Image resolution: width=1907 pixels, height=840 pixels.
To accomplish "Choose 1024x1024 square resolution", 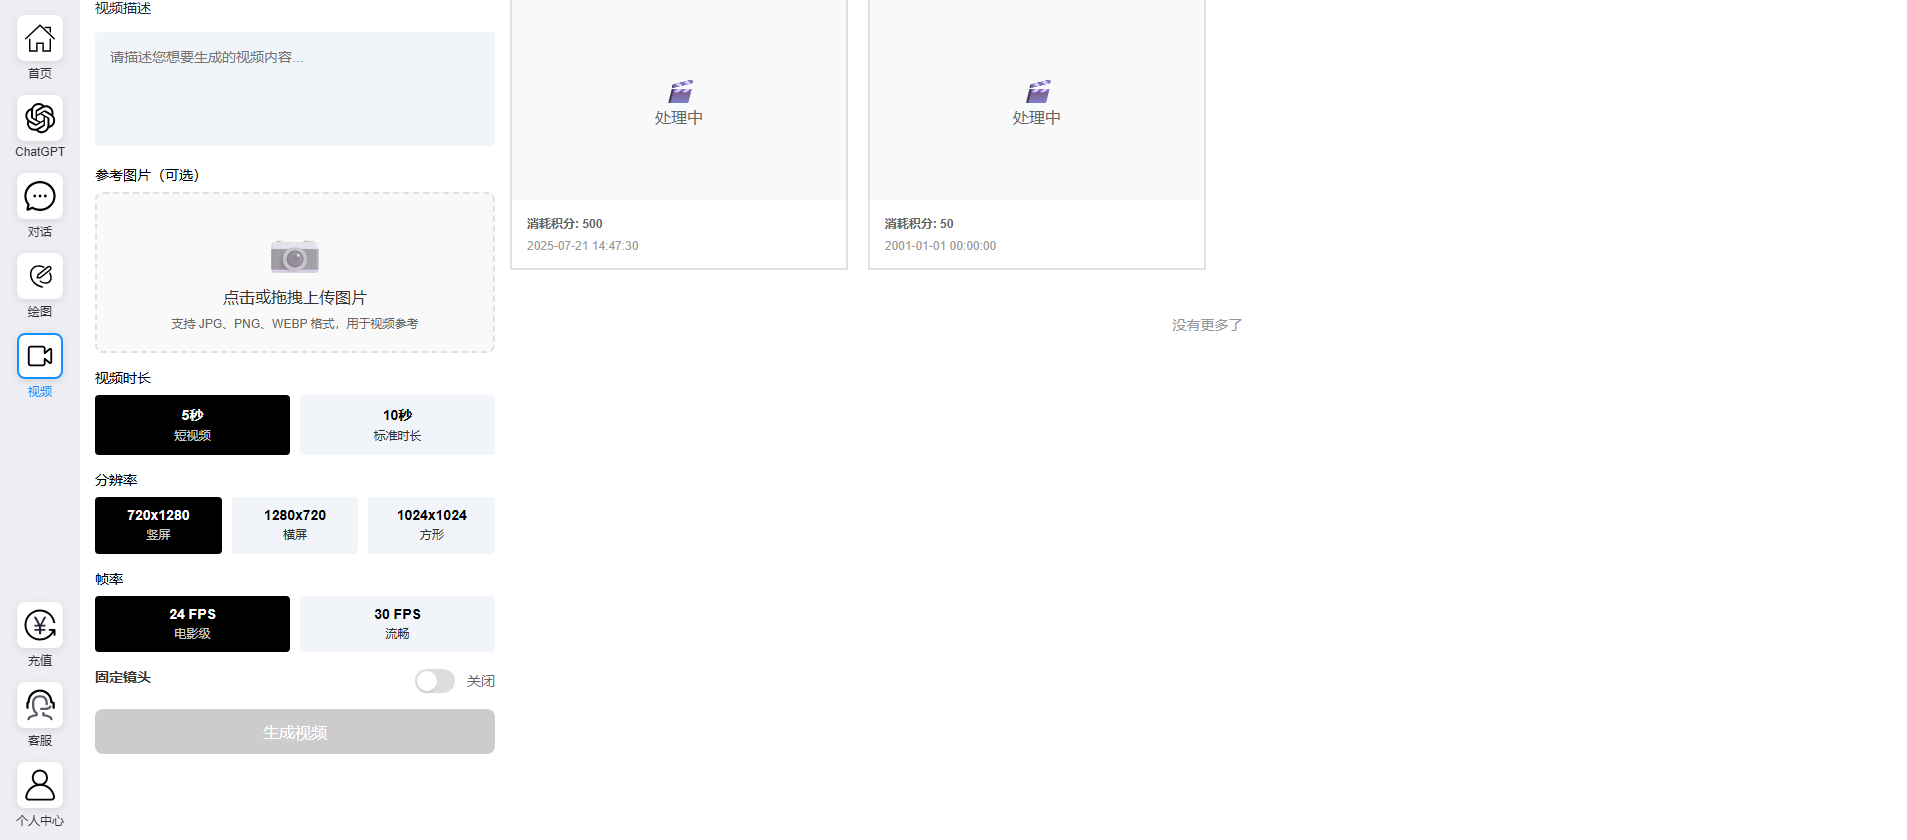I will pos(431,525).
